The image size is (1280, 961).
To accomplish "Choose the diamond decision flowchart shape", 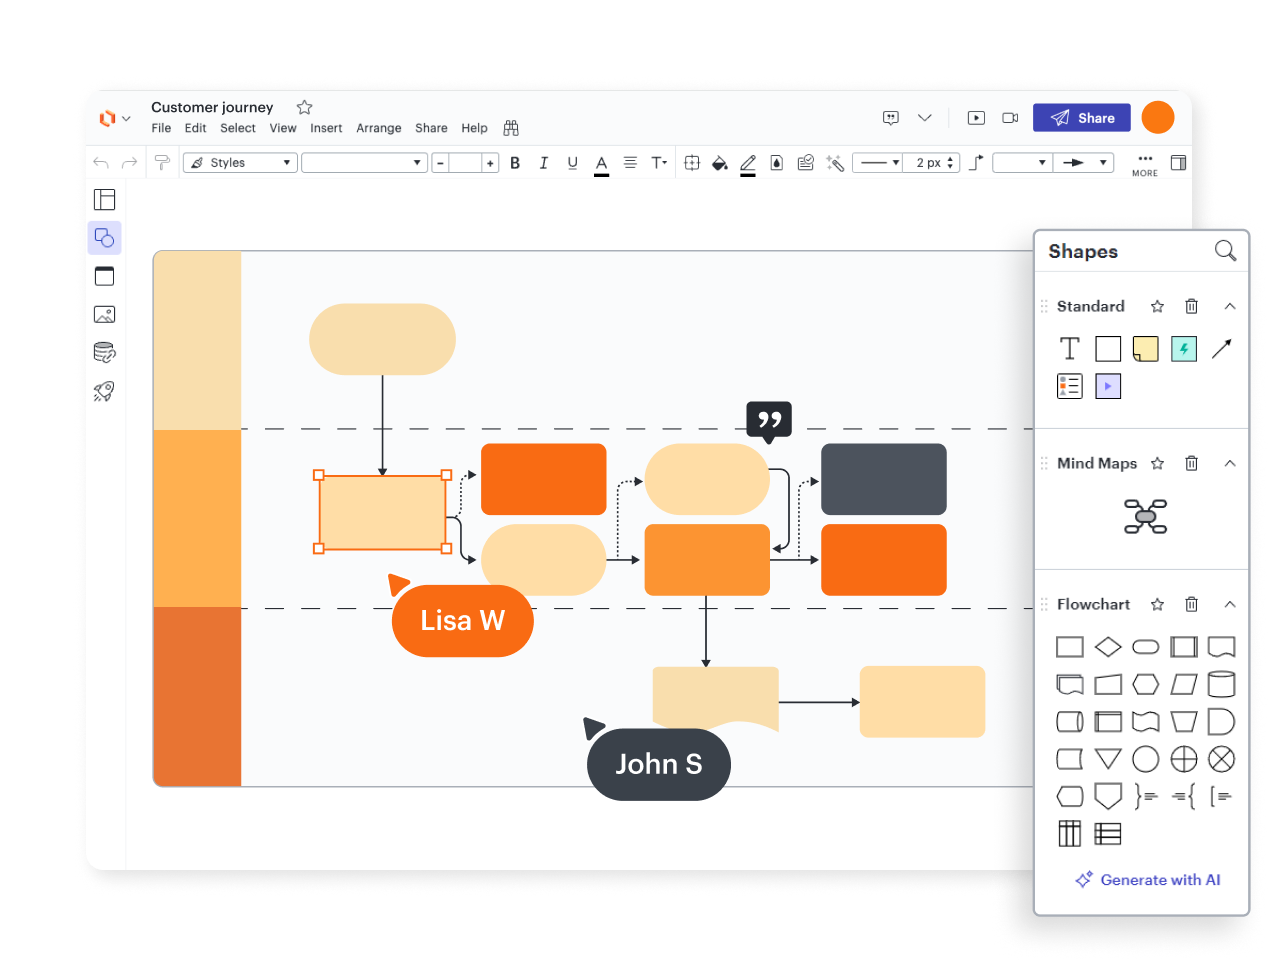I will [1108, 647].
